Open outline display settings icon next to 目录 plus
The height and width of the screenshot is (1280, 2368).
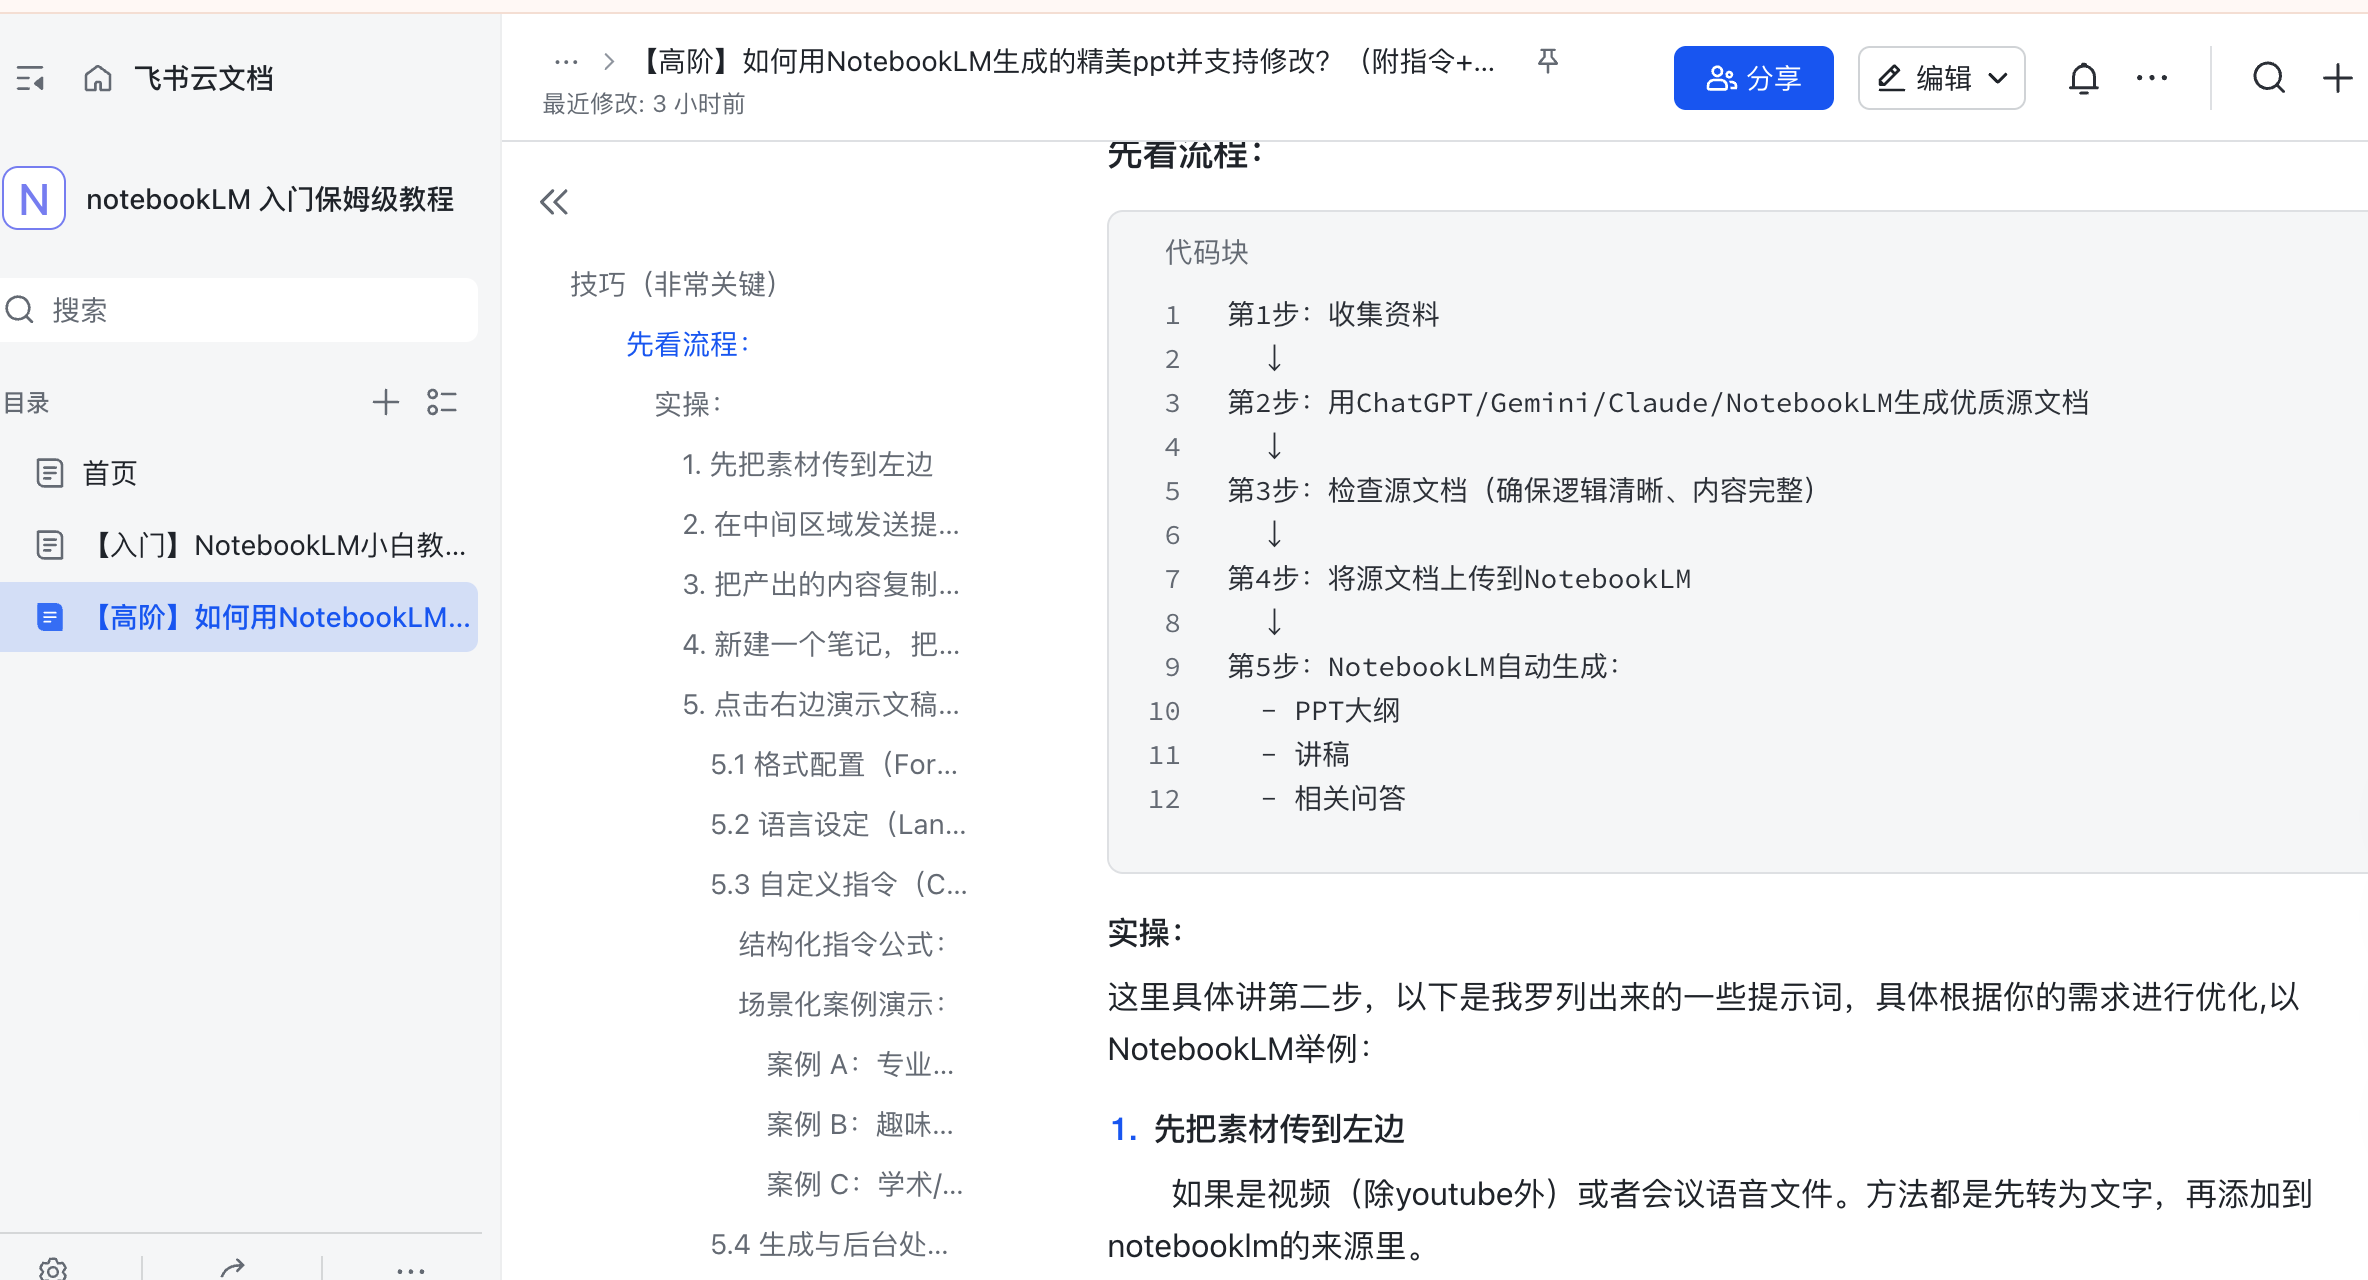[x=442, y=402]
